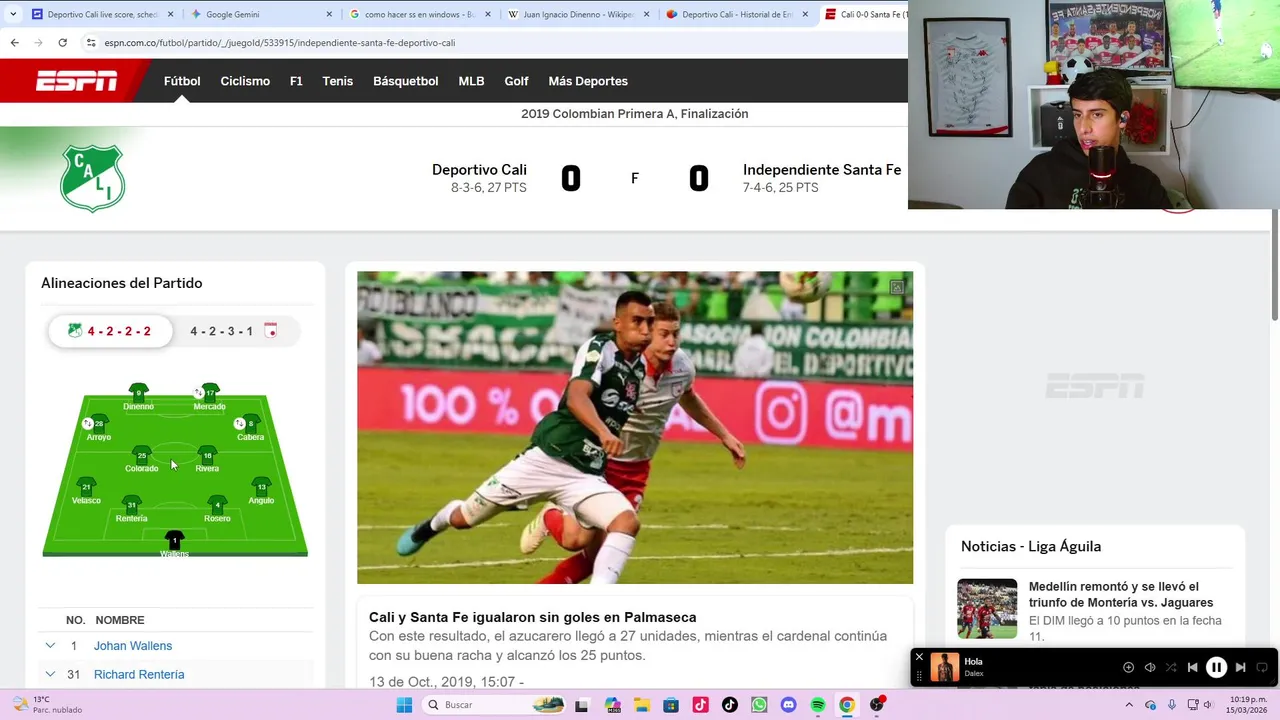Screen dimensions: 1280x720
Task: Skip to the next track
Action: click(1240, 667)
